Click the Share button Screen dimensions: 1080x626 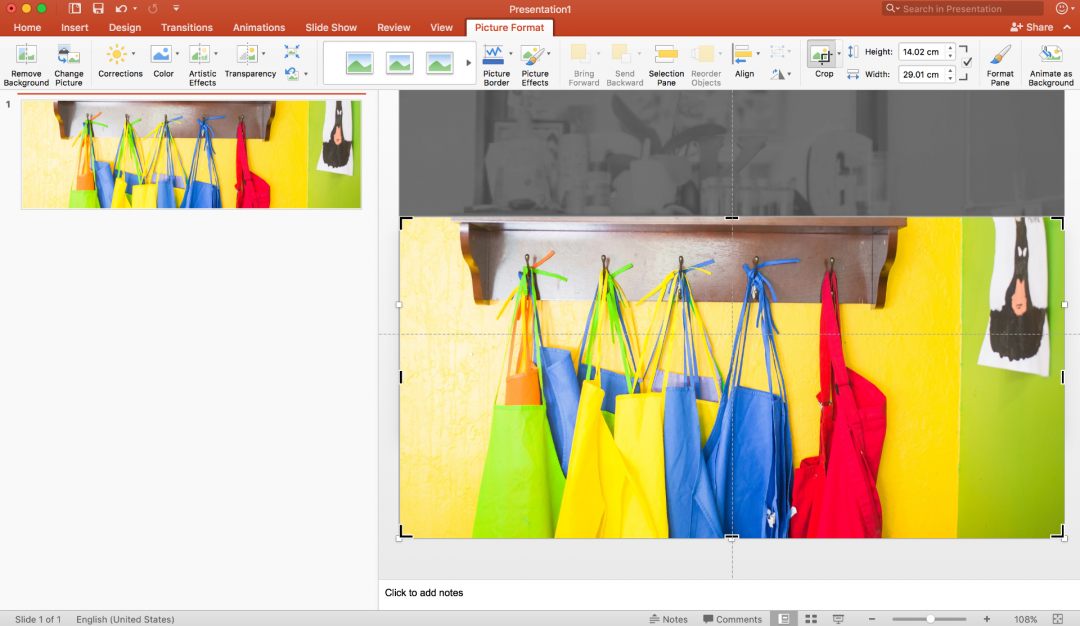click(x=1032, y=27)
